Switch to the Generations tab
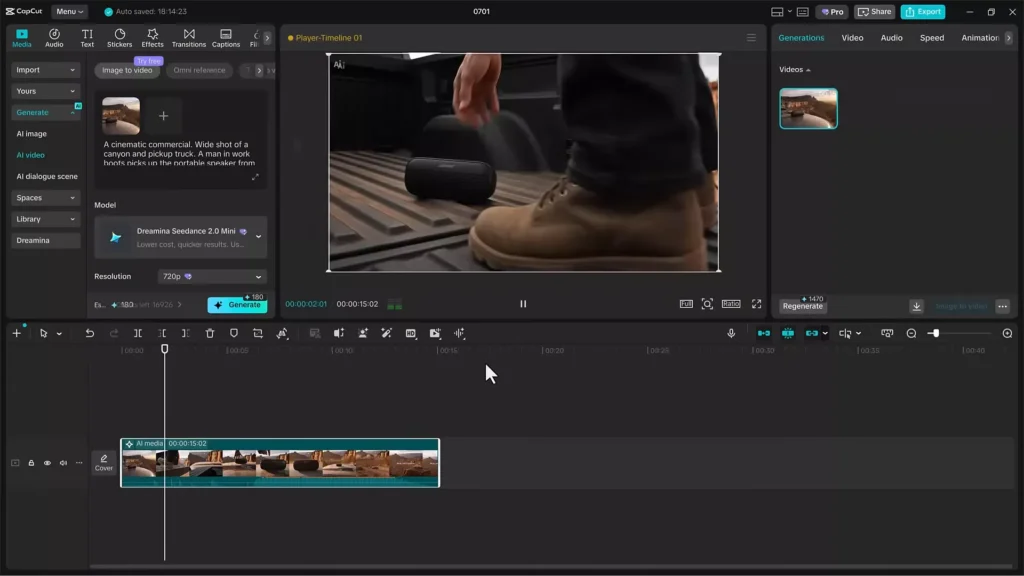Image resolution: width=1024 pixels, height=576 pixels. [x=801, y=38]
